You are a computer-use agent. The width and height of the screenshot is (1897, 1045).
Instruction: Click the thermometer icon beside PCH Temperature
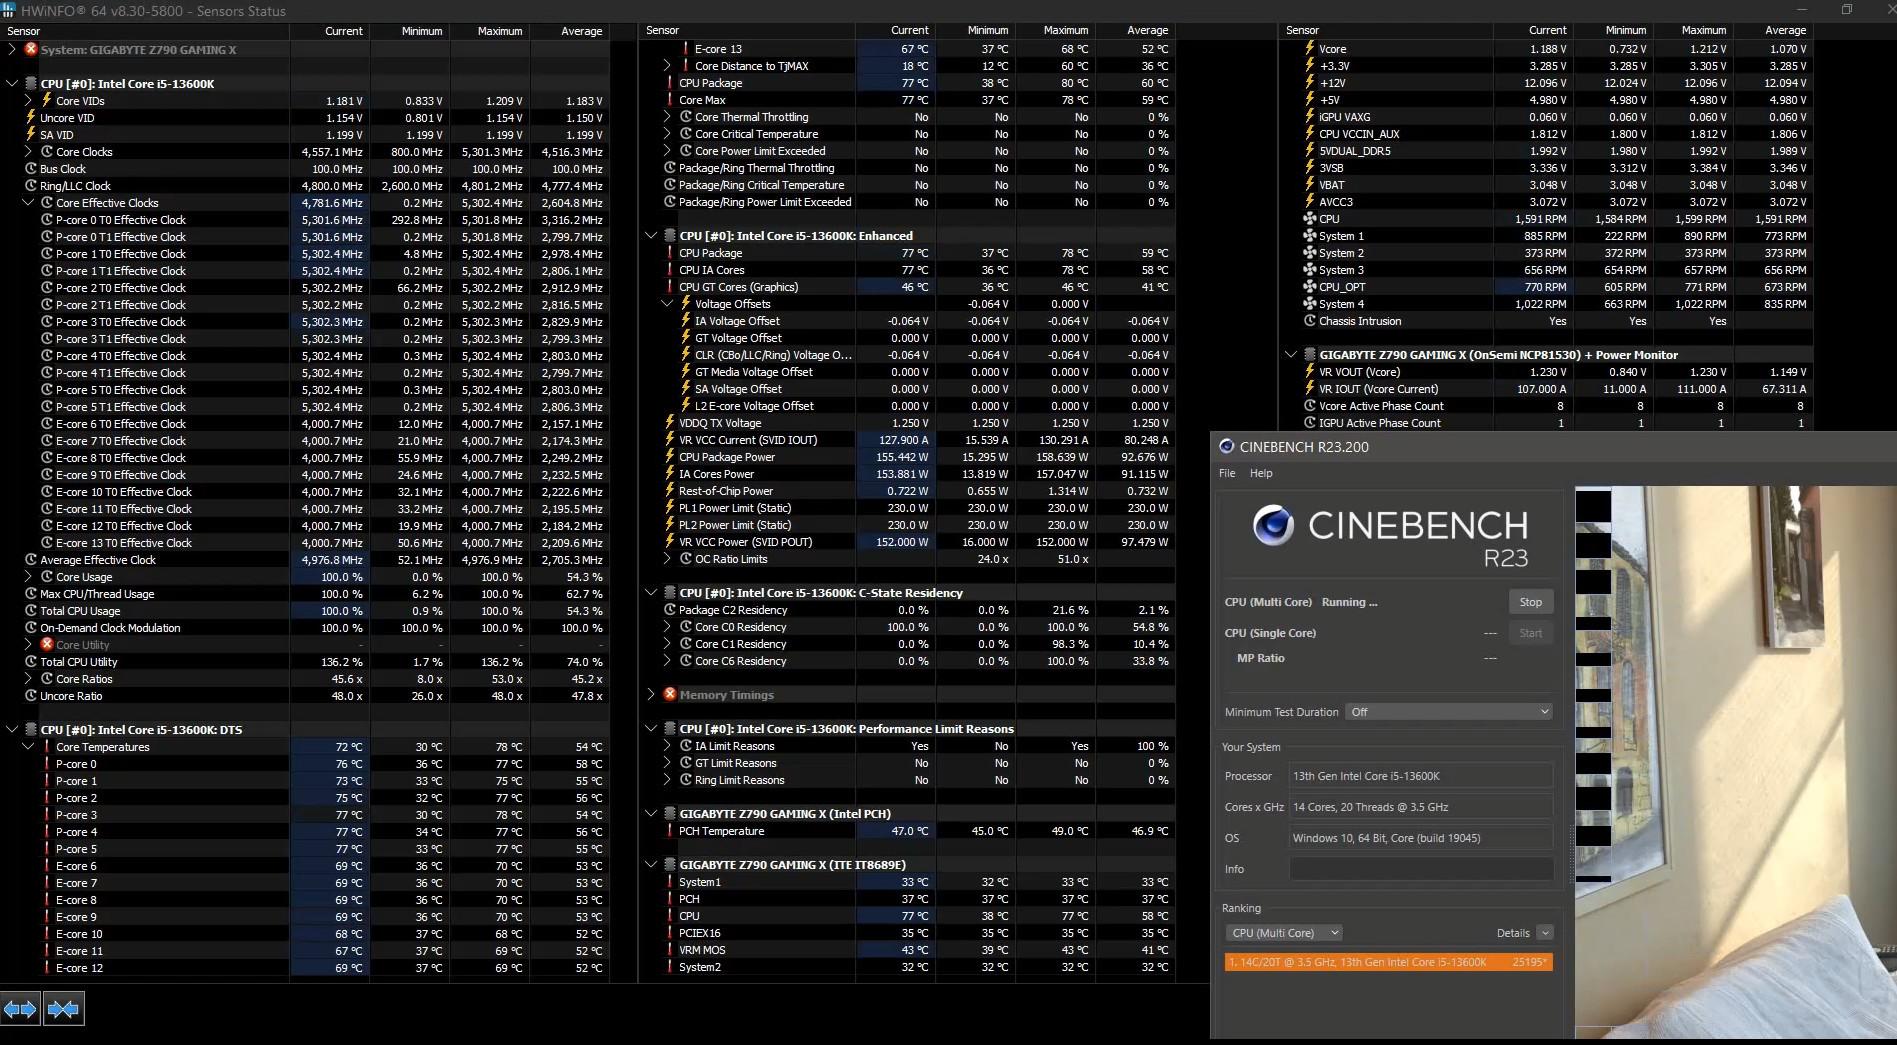(669, 831)
